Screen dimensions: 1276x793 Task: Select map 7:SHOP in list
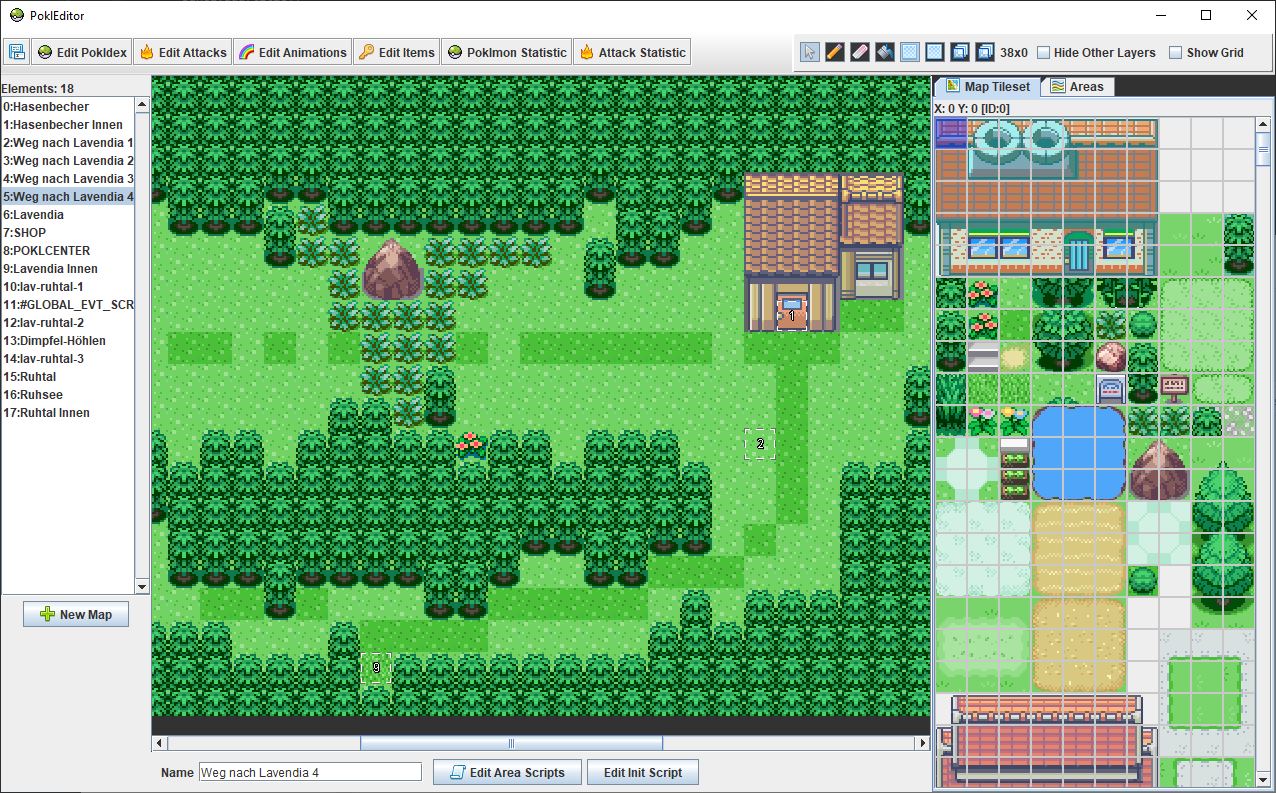coord(68,232)
